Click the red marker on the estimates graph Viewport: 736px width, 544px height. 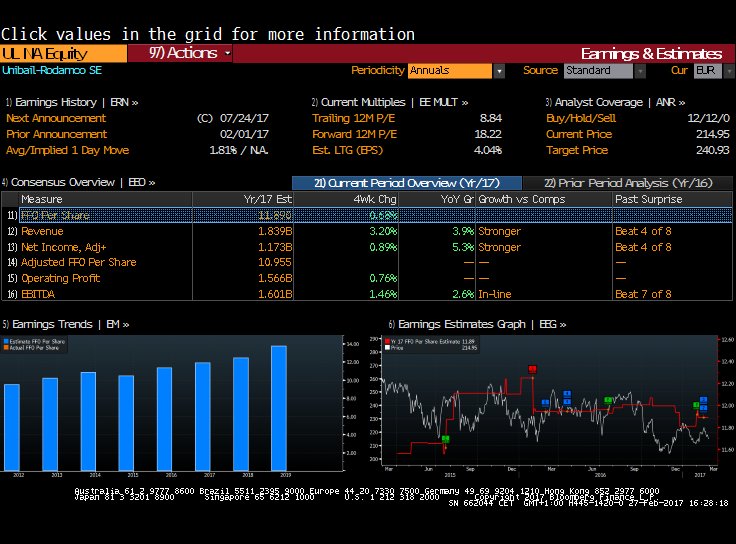[532, 369]
